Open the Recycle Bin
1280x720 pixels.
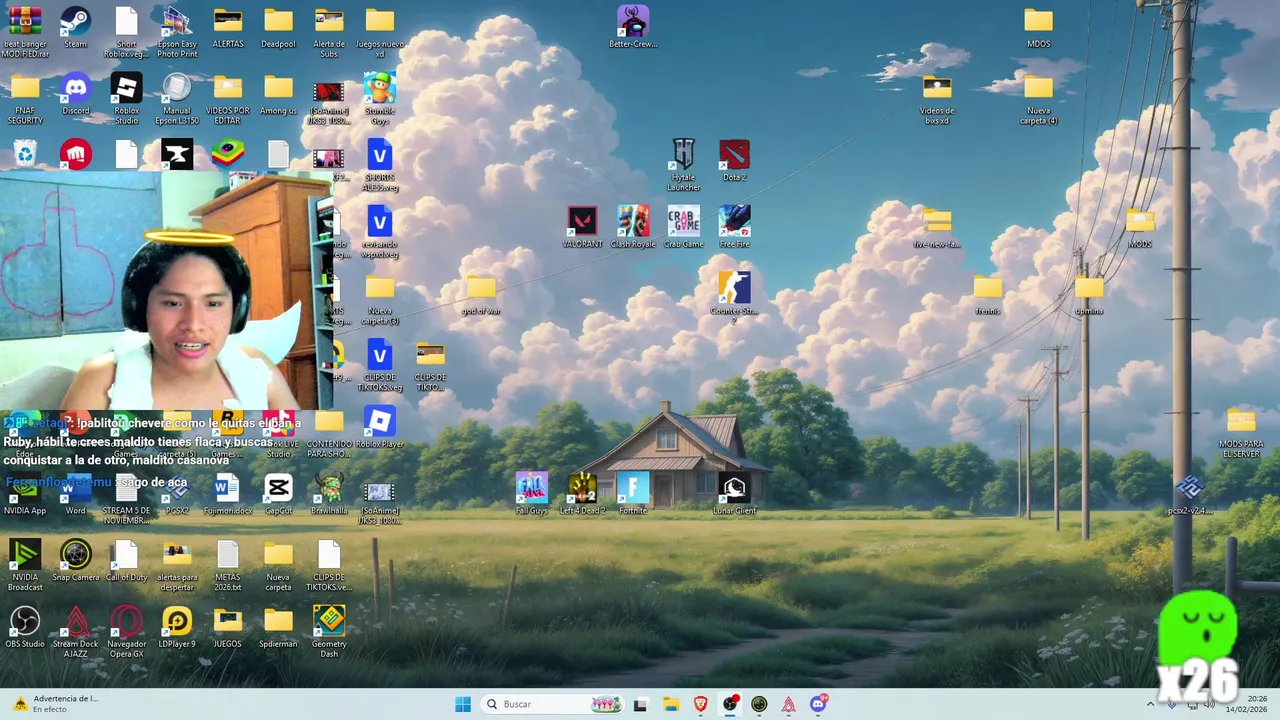click(x=25, y=155)
